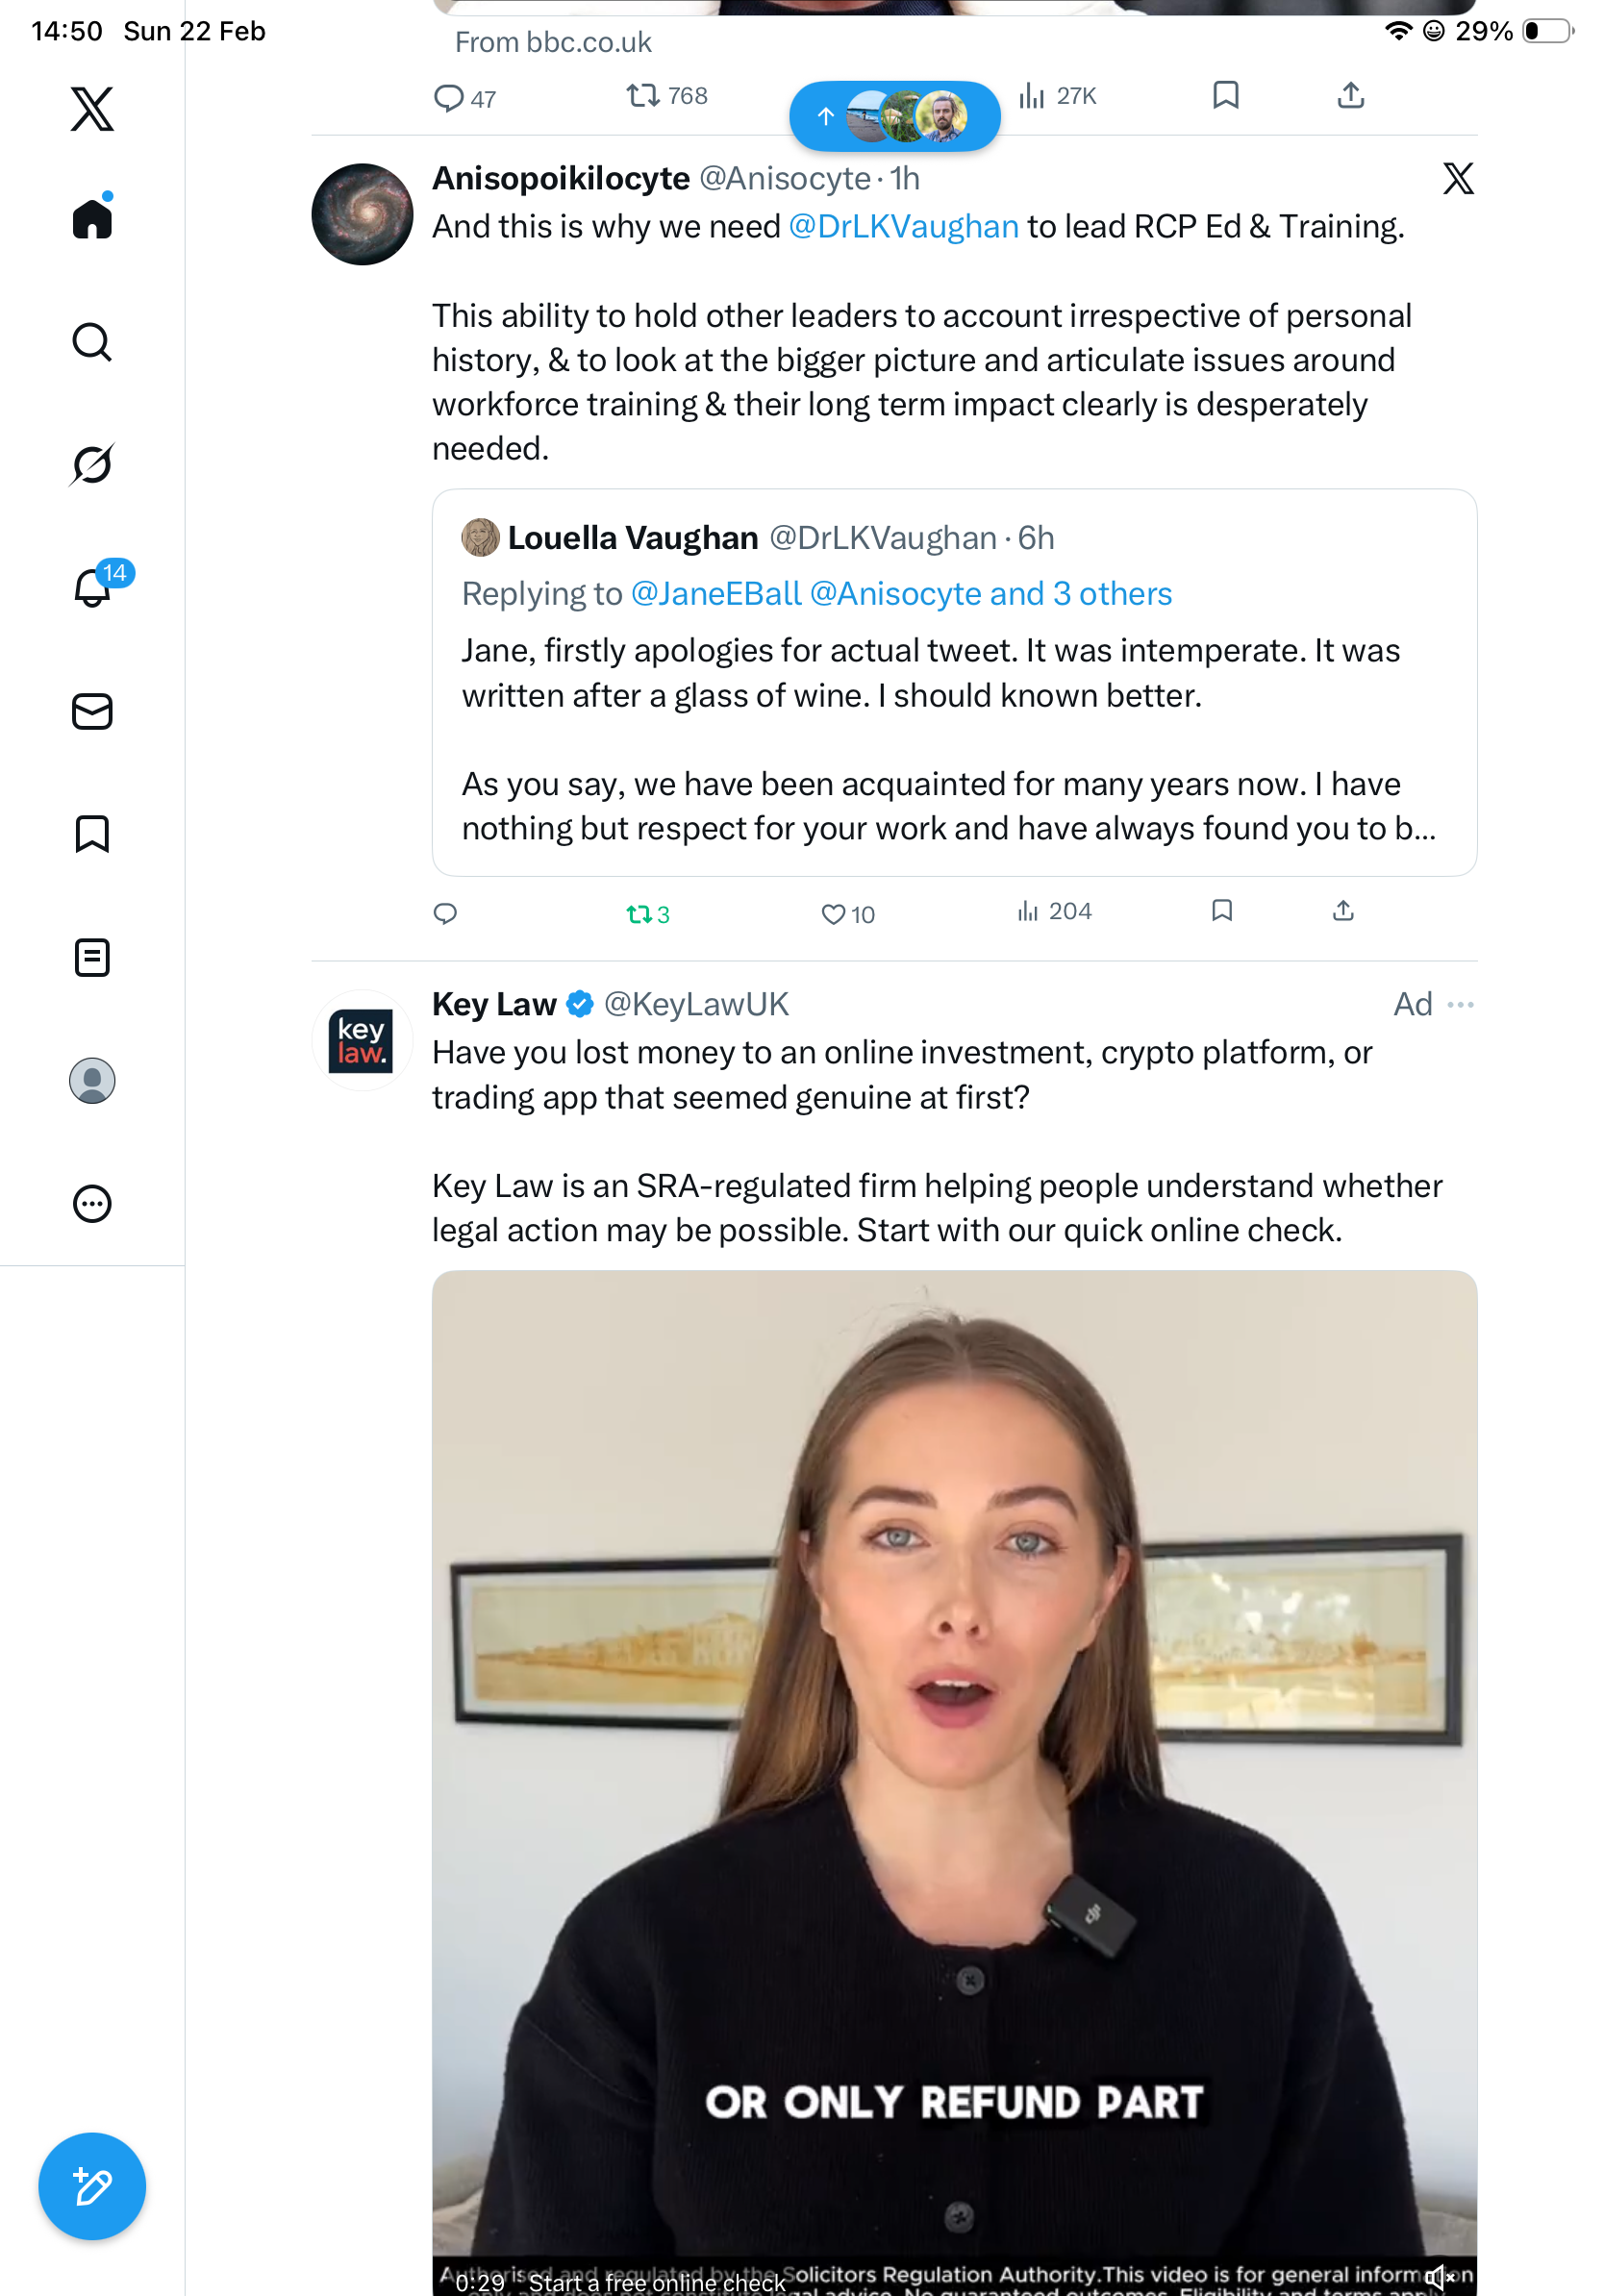Open Search magnifier in sidebar

click(92, 342)
